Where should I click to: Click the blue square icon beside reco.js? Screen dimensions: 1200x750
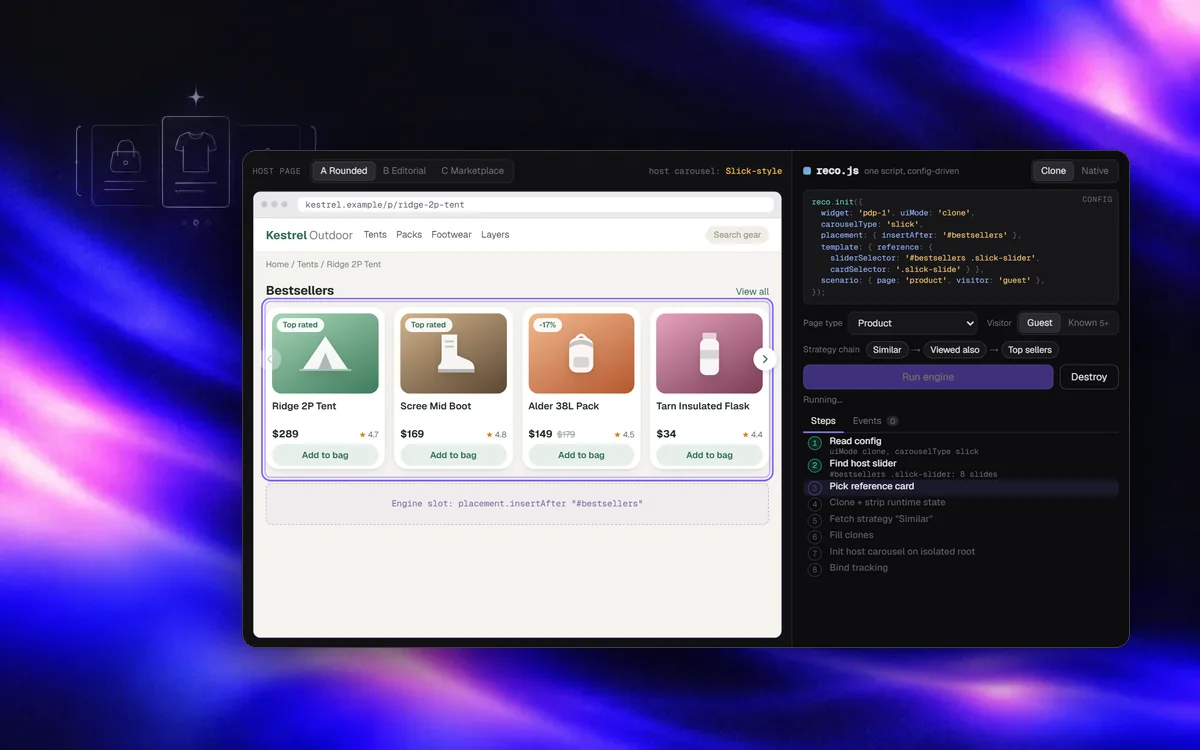pyautogui.click(x=807, y=171)
